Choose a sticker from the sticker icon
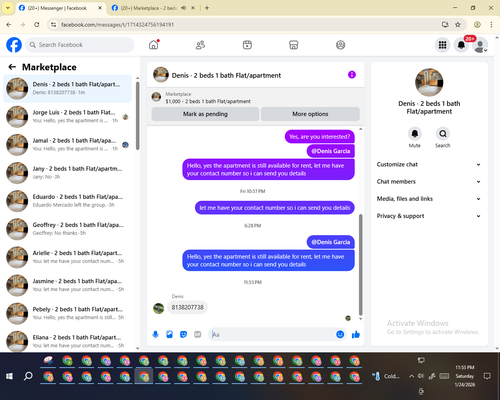 (183, 334)
